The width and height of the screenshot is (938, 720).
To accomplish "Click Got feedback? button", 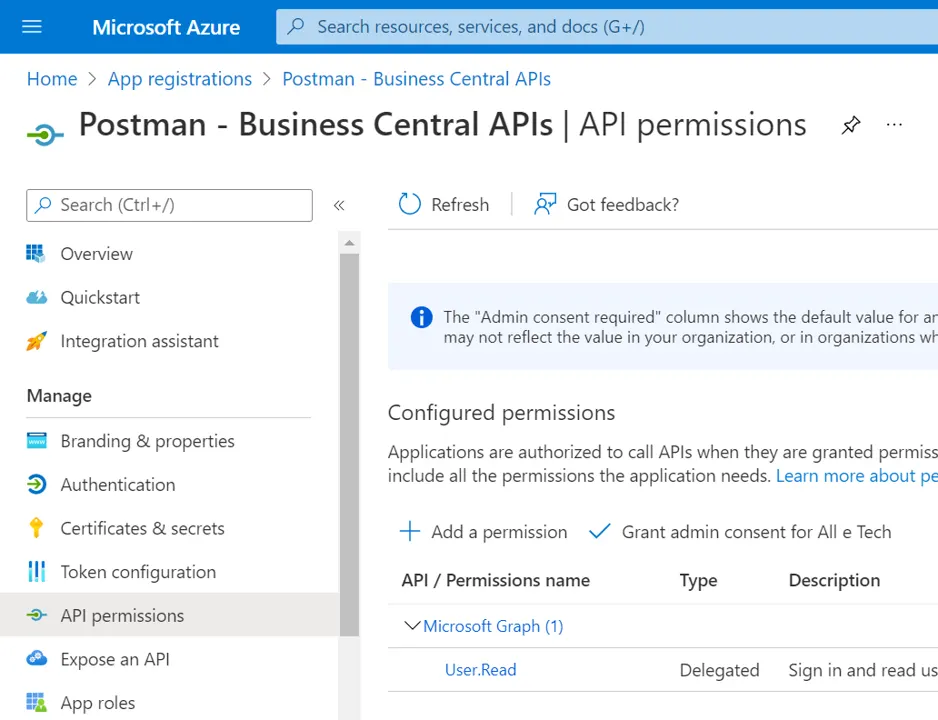I will pyautogui.click(x=606, y=205).
